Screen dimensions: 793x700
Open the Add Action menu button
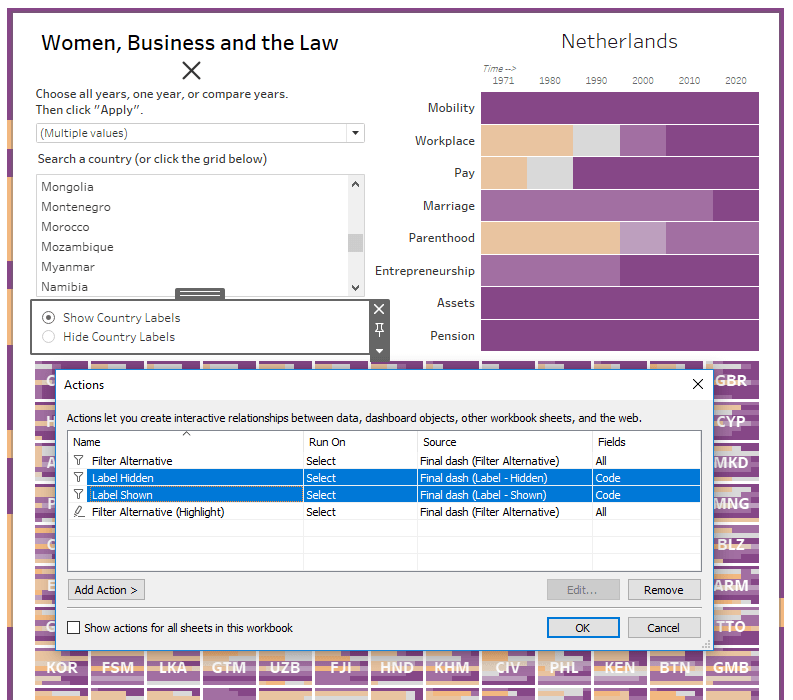pos(106,590)
